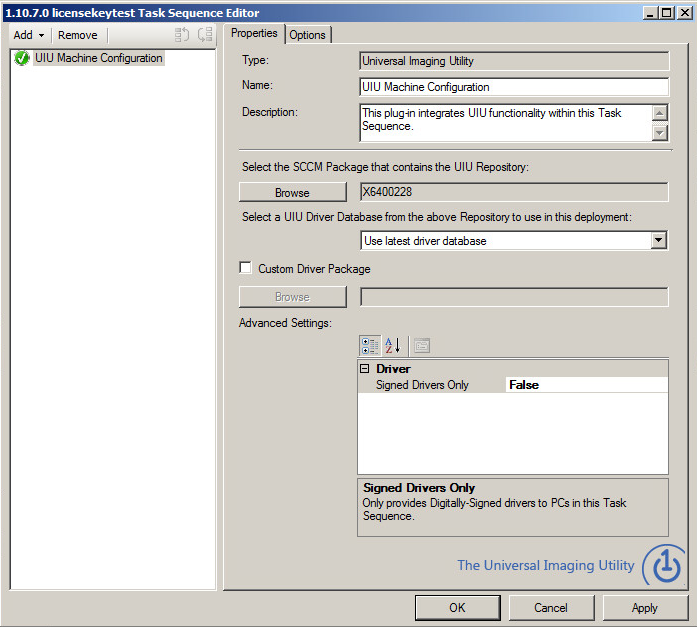
Task: Switch to the Properties tab
Action: 254,33
